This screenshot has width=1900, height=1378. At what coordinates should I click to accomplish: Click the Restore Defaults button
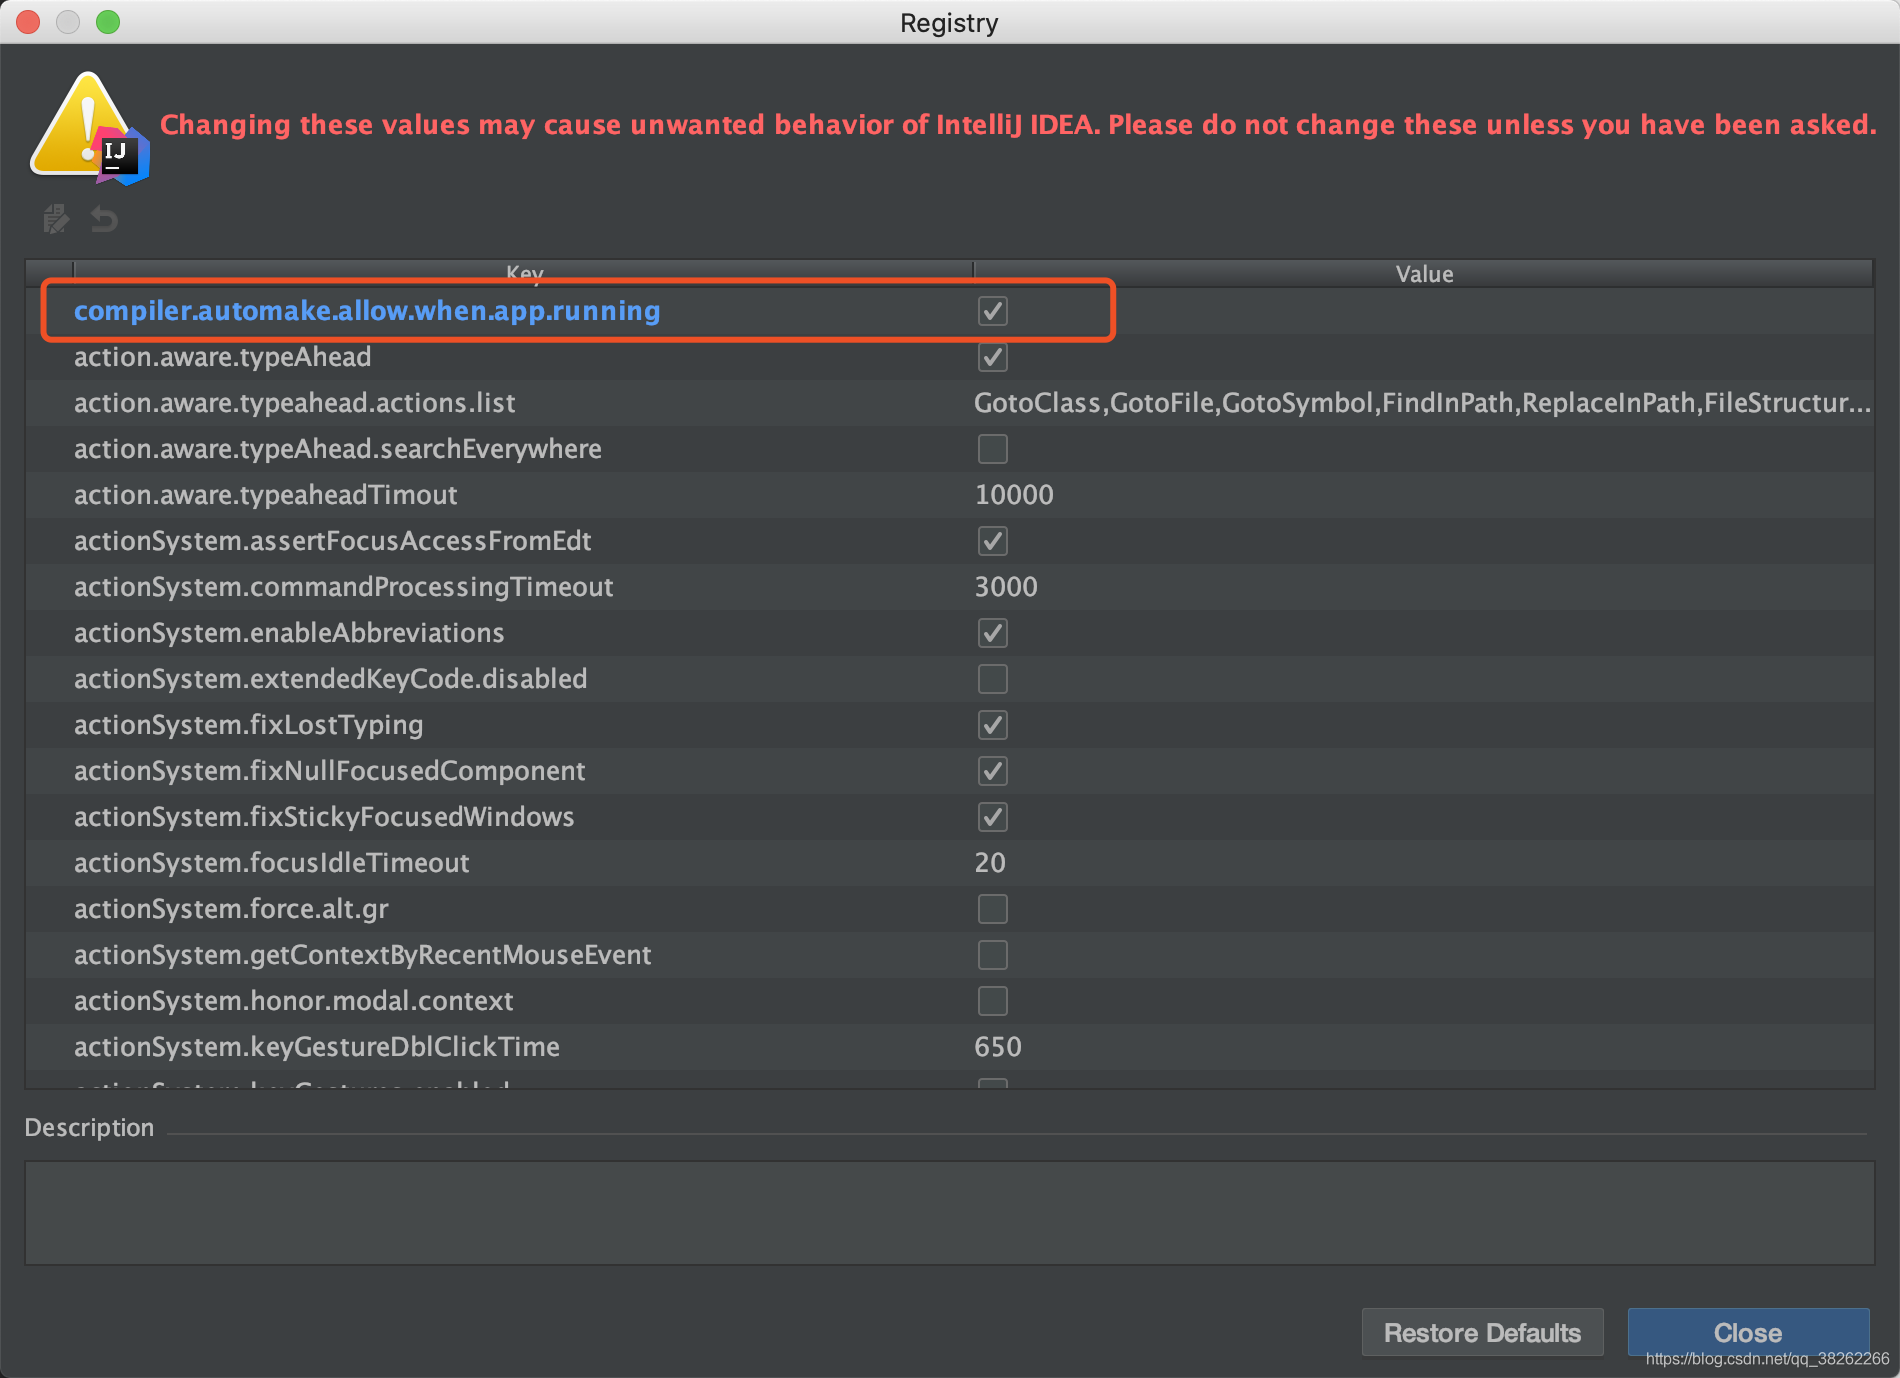[x=1482, y=1333]
